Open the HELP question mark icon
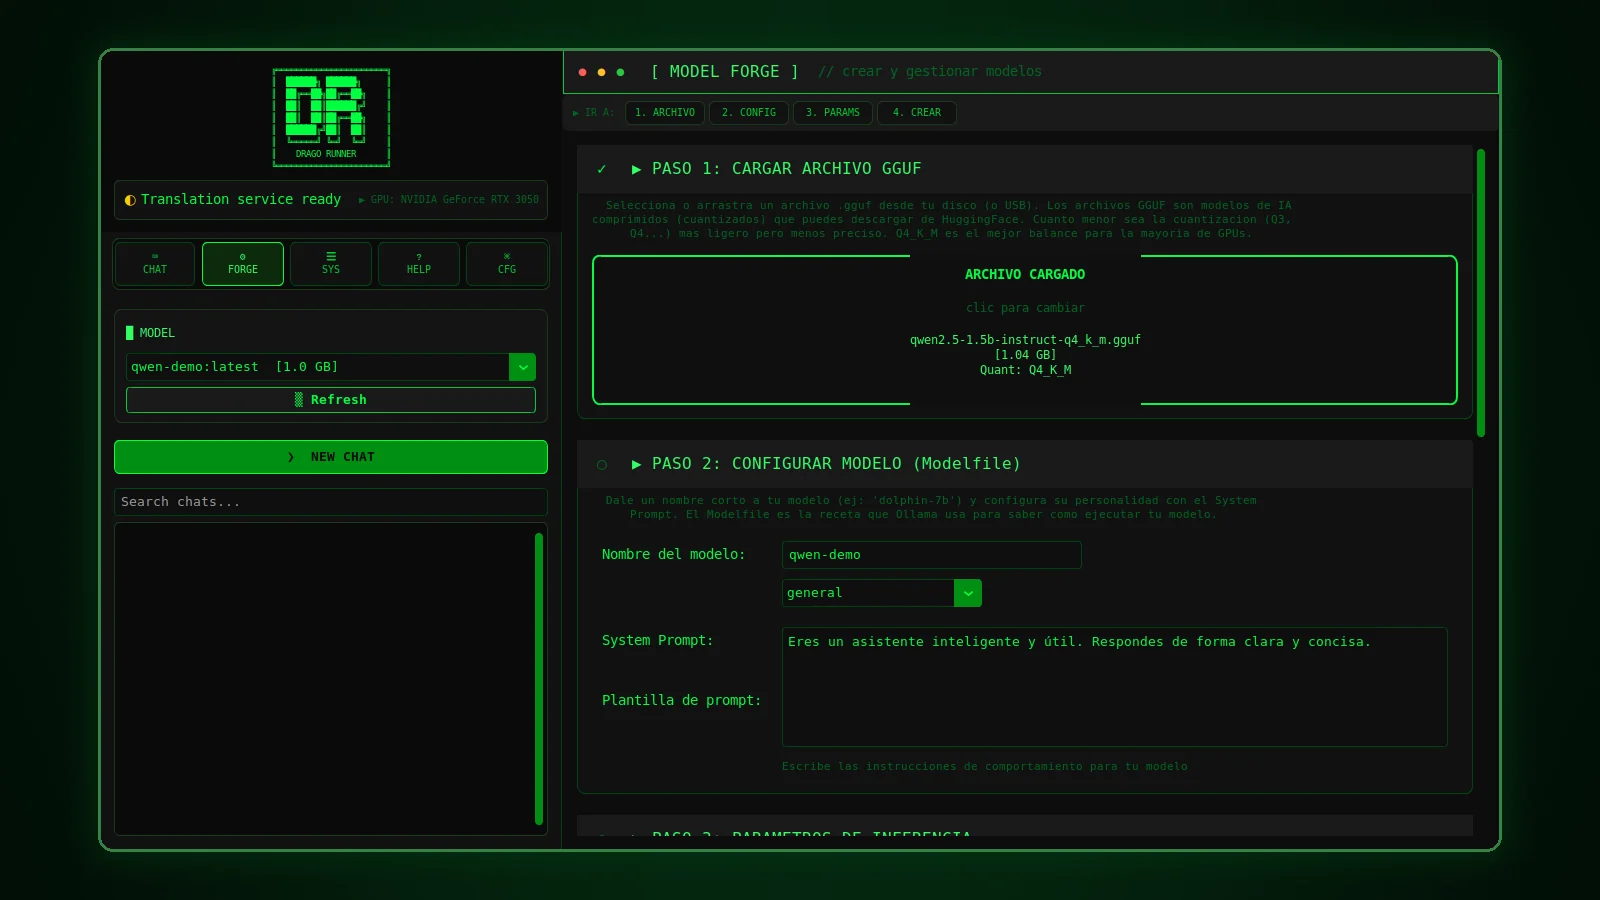 coord(419,264)
